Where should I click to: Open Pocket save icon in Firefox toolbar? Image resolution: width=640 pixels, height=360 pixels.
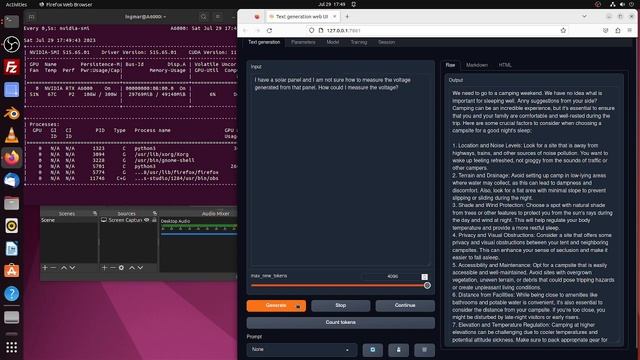coord(606,31)
